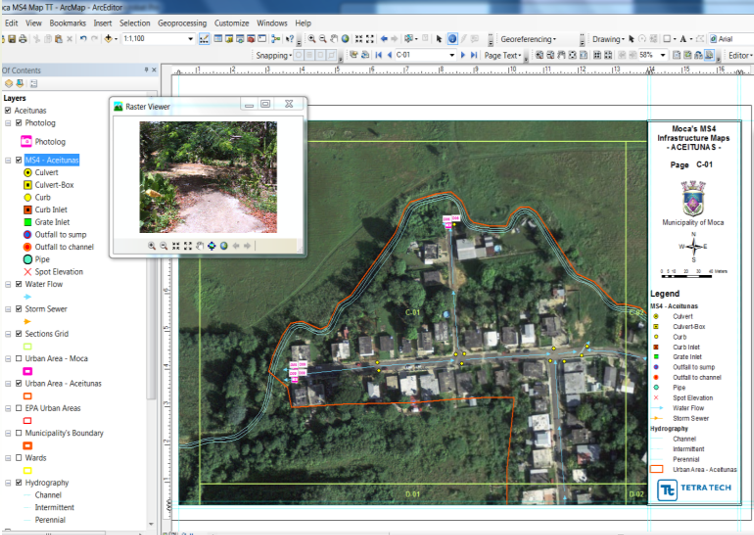The height and width of the screenshot is (535, 754).
Task: Click the Raster Viewer zoom out icon
Action: (164, 245)
